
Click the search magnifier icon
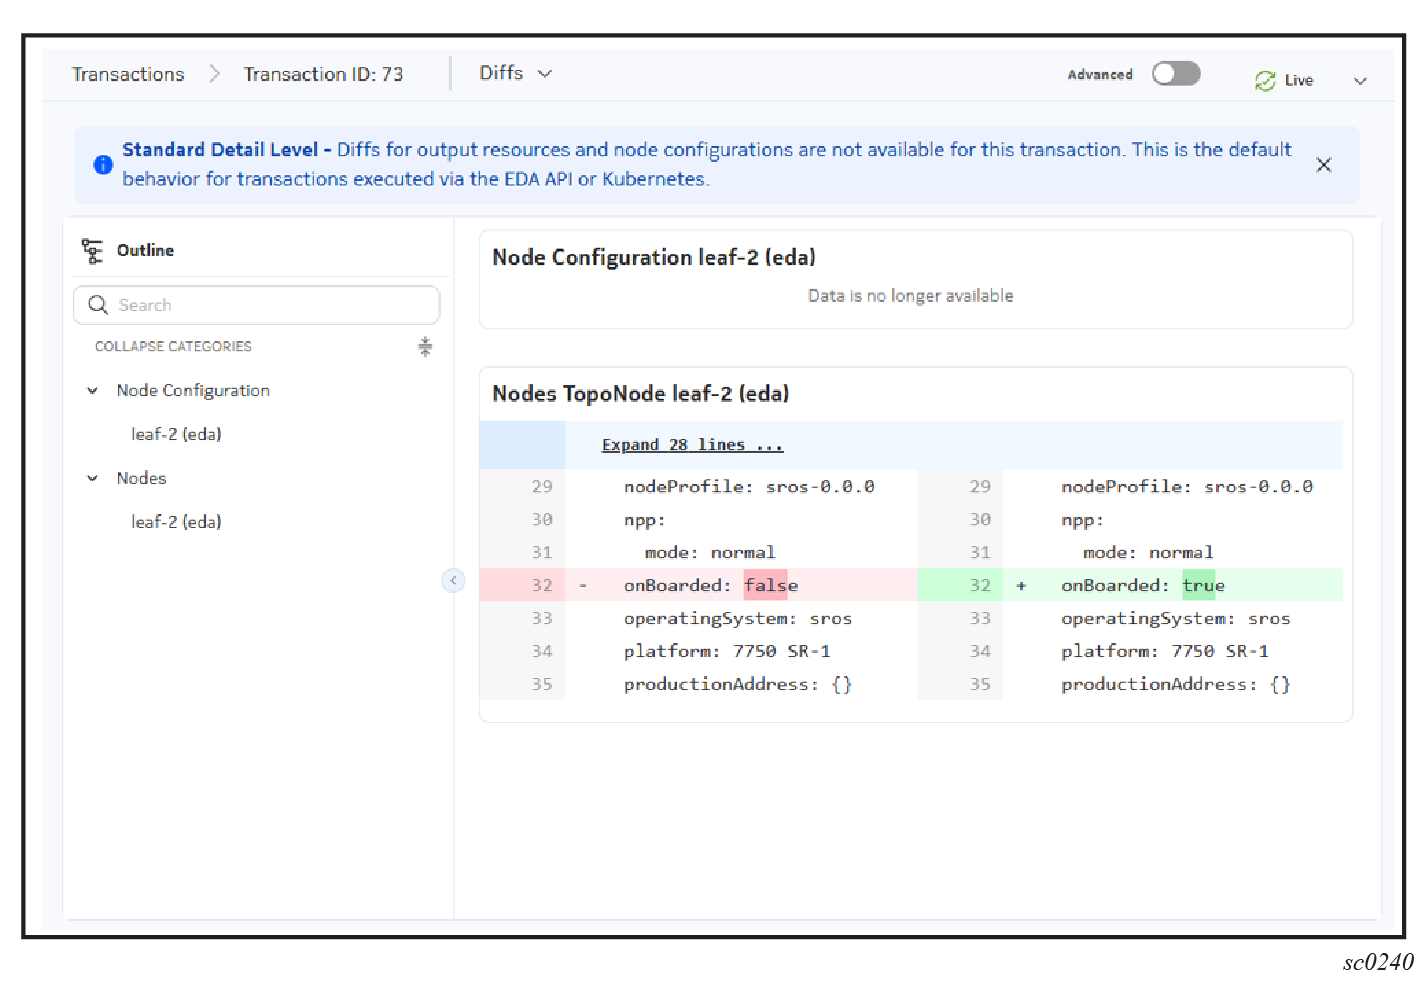[98, 305]
